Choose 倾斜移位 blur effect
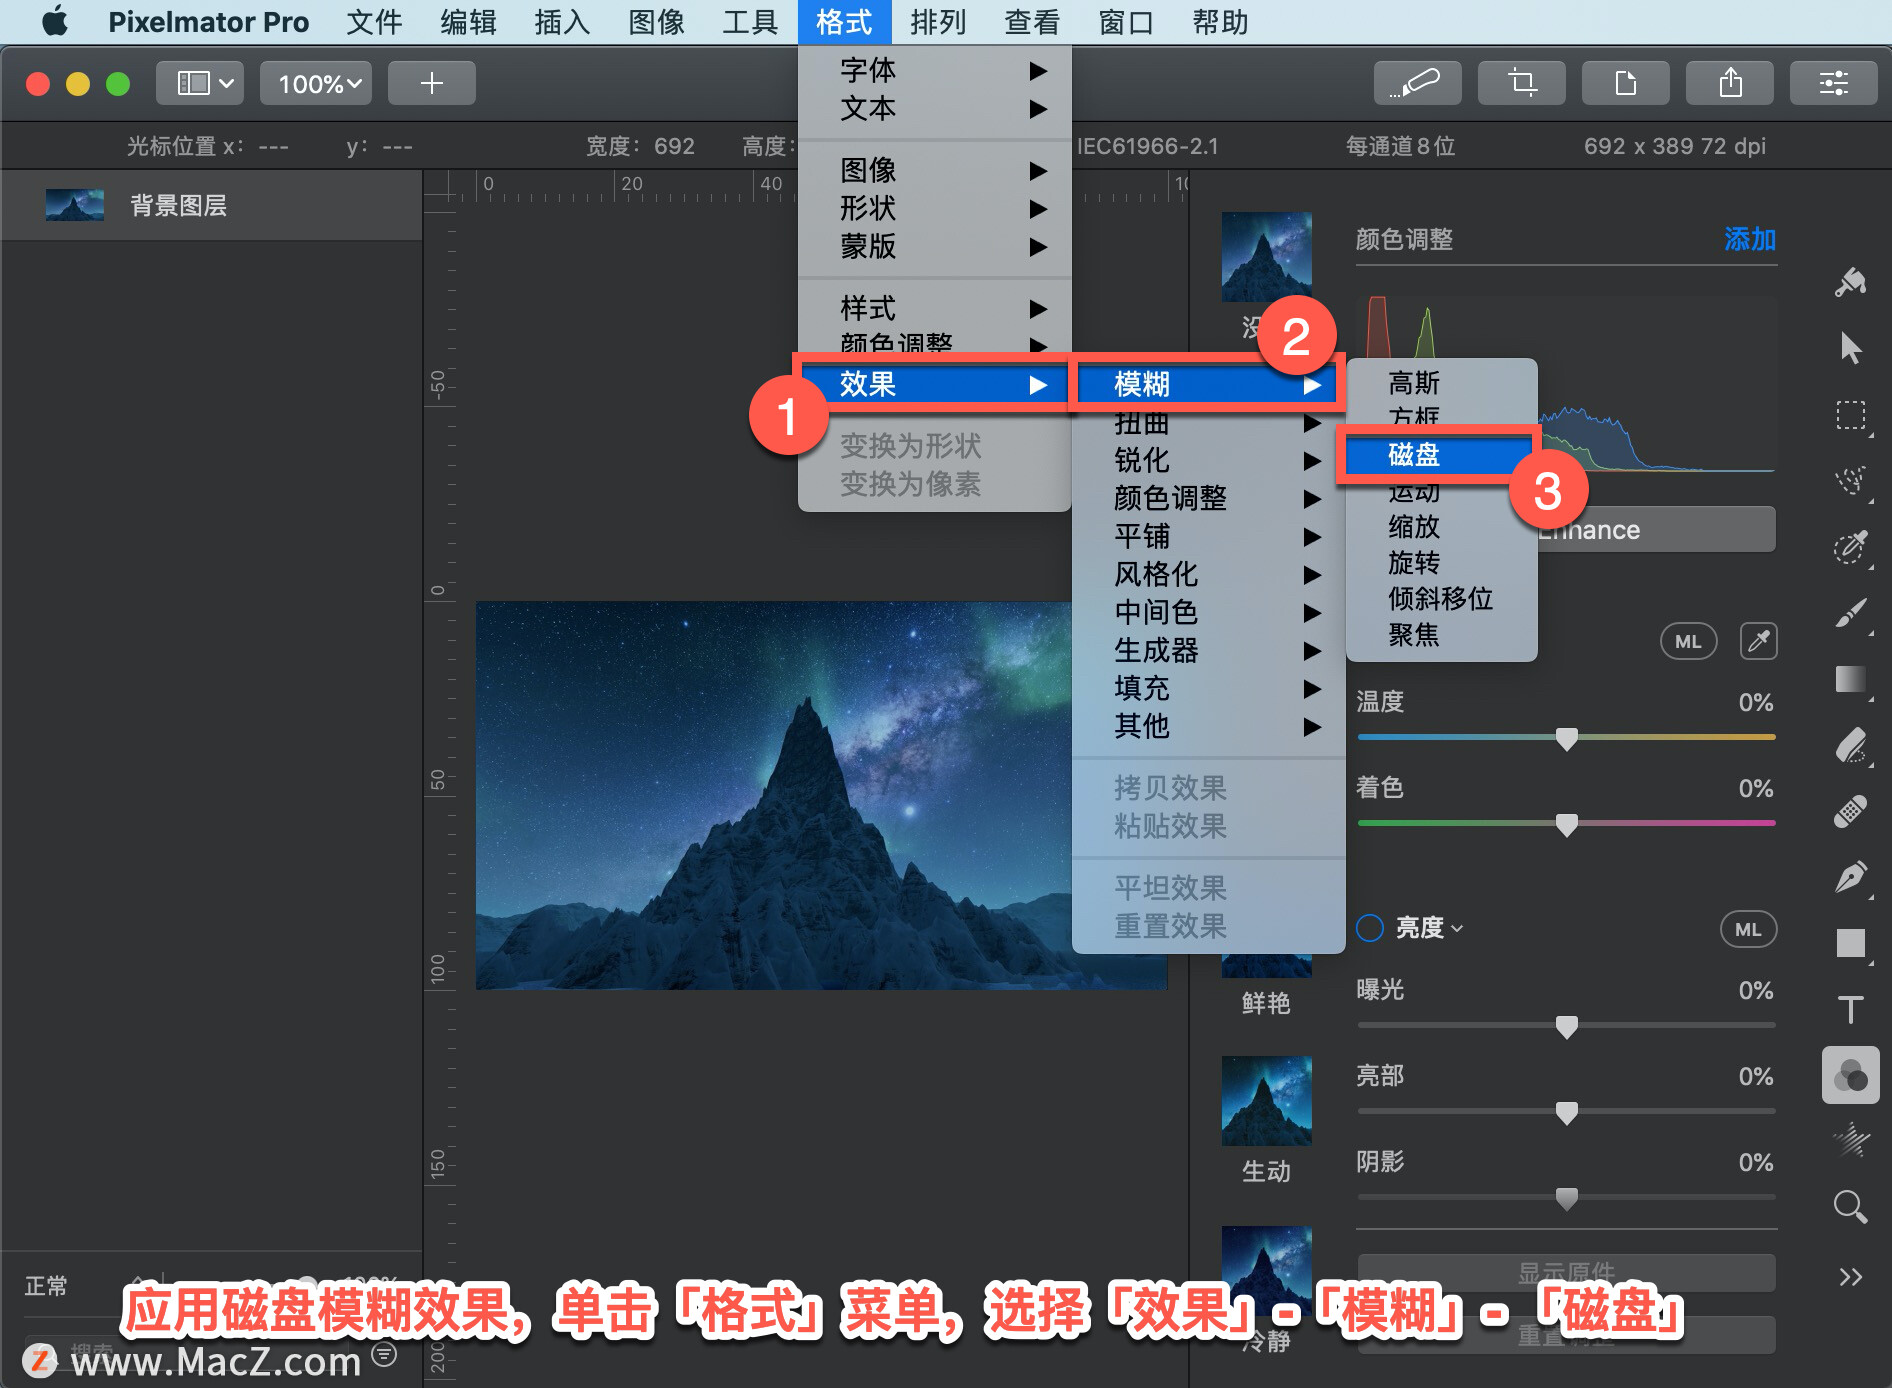The width and height of the screenshot is (1892, 1388). [1441, 598]
